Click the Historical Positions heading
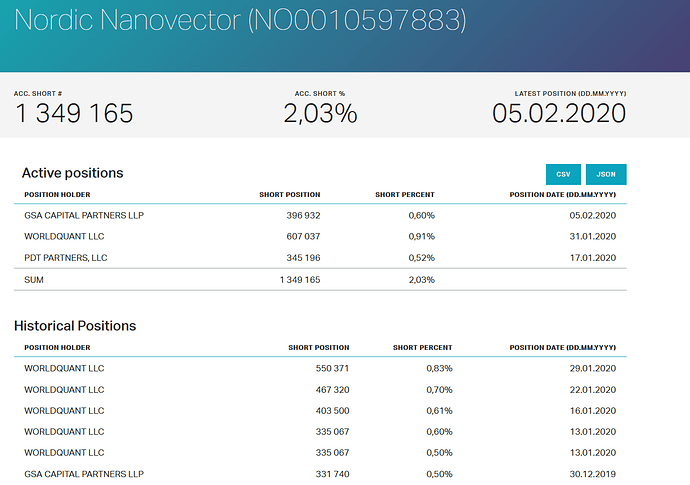The height and width of the screenshot is (485, 690). [75, 326]
